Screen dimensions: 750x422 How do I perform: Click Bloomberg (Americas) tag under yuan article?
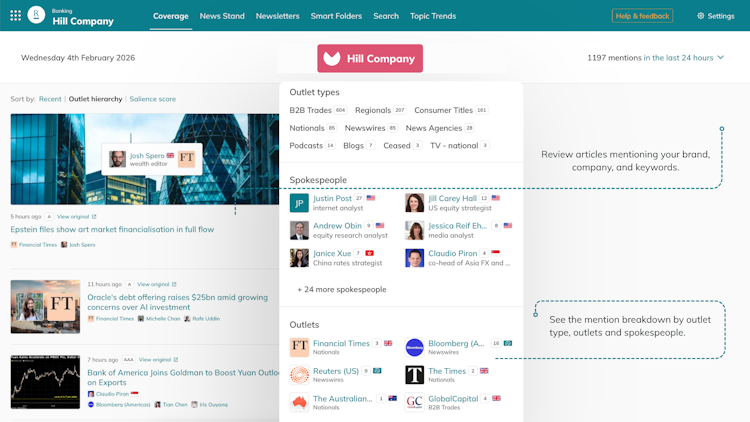[119, 405]
